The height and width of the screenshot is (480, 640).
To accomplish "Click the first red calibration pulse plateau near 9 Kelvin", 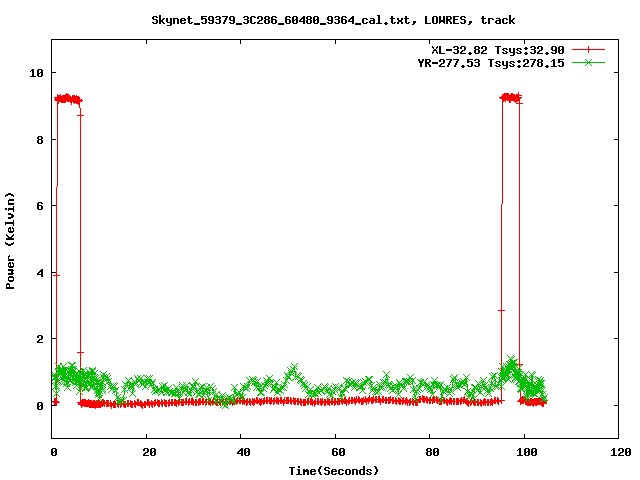I will click(69, 99).
